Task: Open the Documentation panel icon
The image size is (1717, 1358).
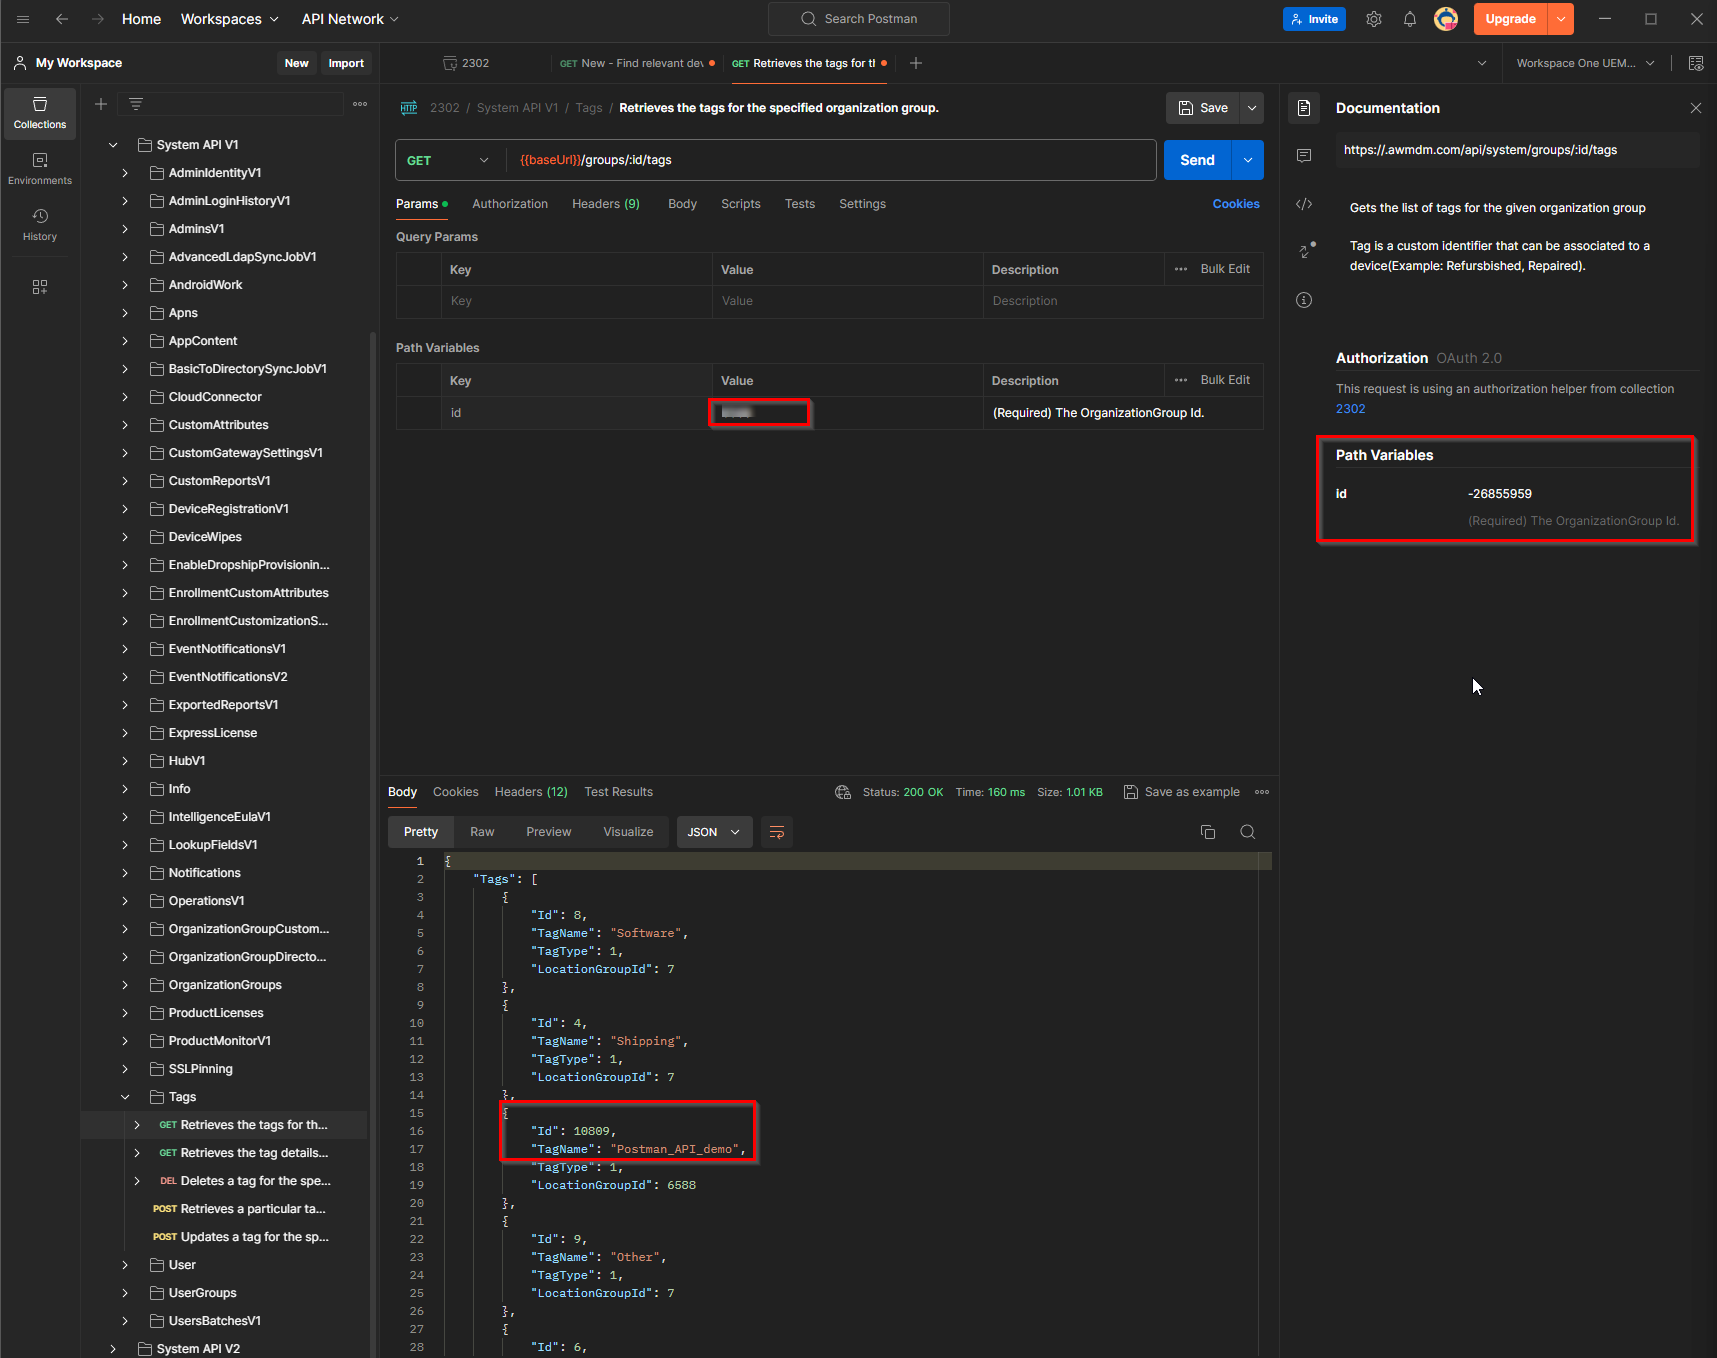Action: coord(1304,107)
